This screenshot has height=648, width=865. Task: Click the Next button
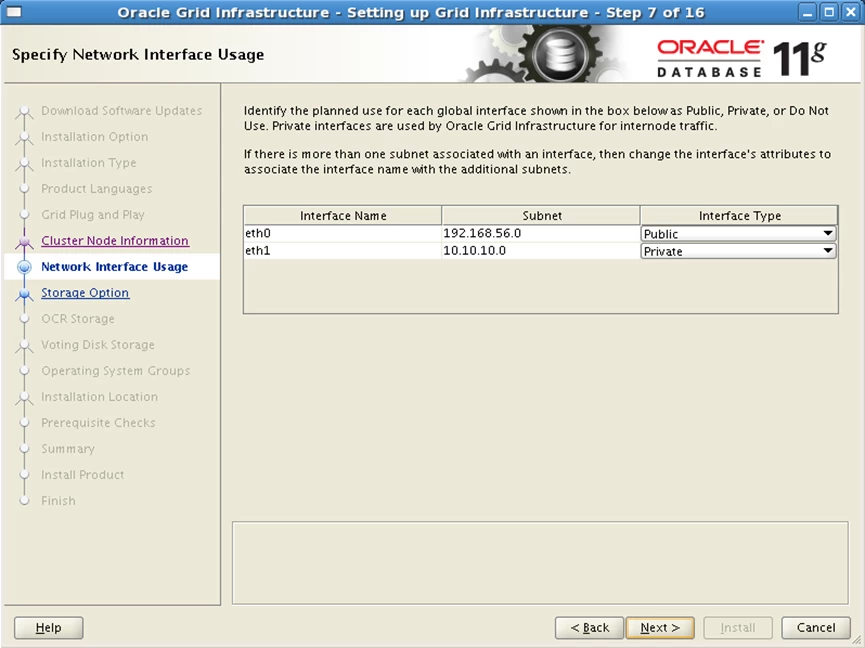coord(660,628)
